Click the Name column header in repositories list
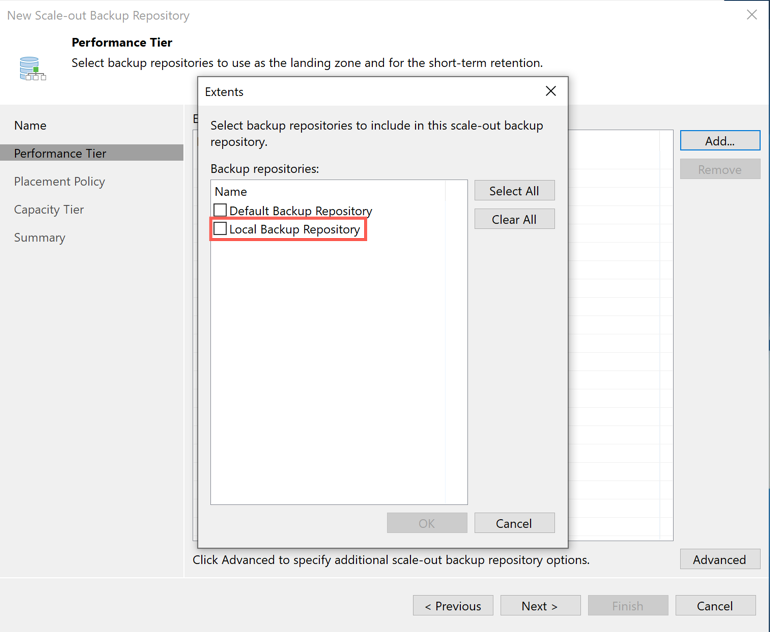The width and height of the screenshot is (770, 632). (231, 191)
